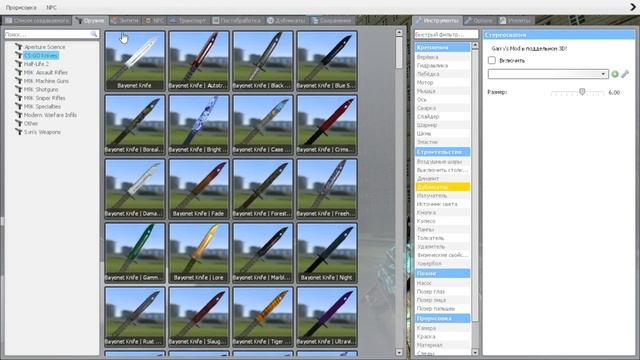Select the CS:GO Knives category
Viewport: 640px width, 360px height.
[x=41, y=56]
